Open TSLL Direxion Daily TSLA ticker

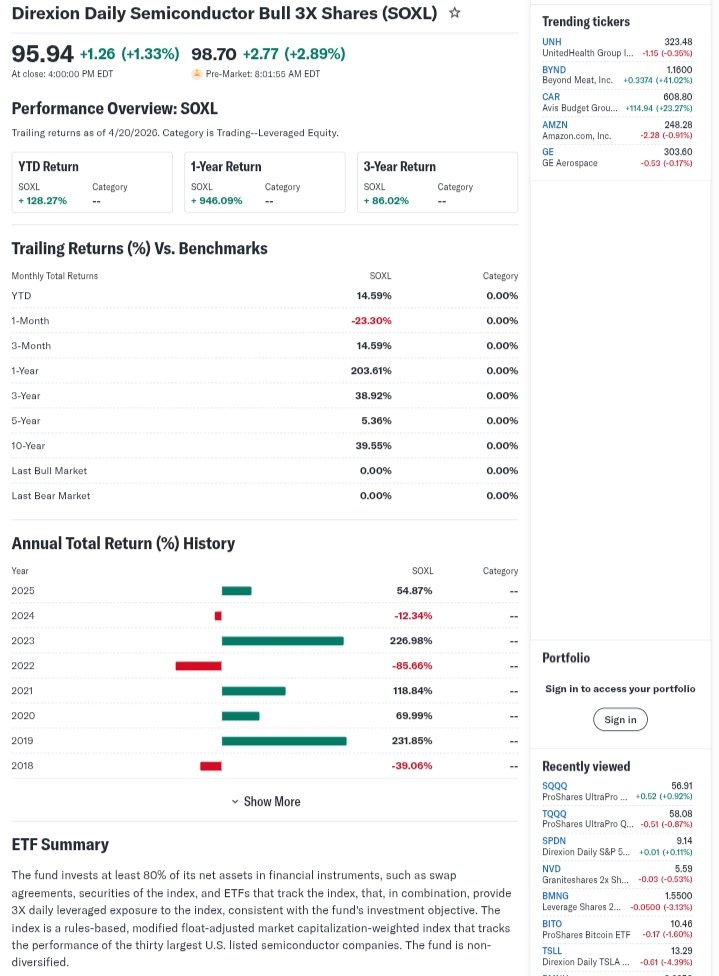552,951
